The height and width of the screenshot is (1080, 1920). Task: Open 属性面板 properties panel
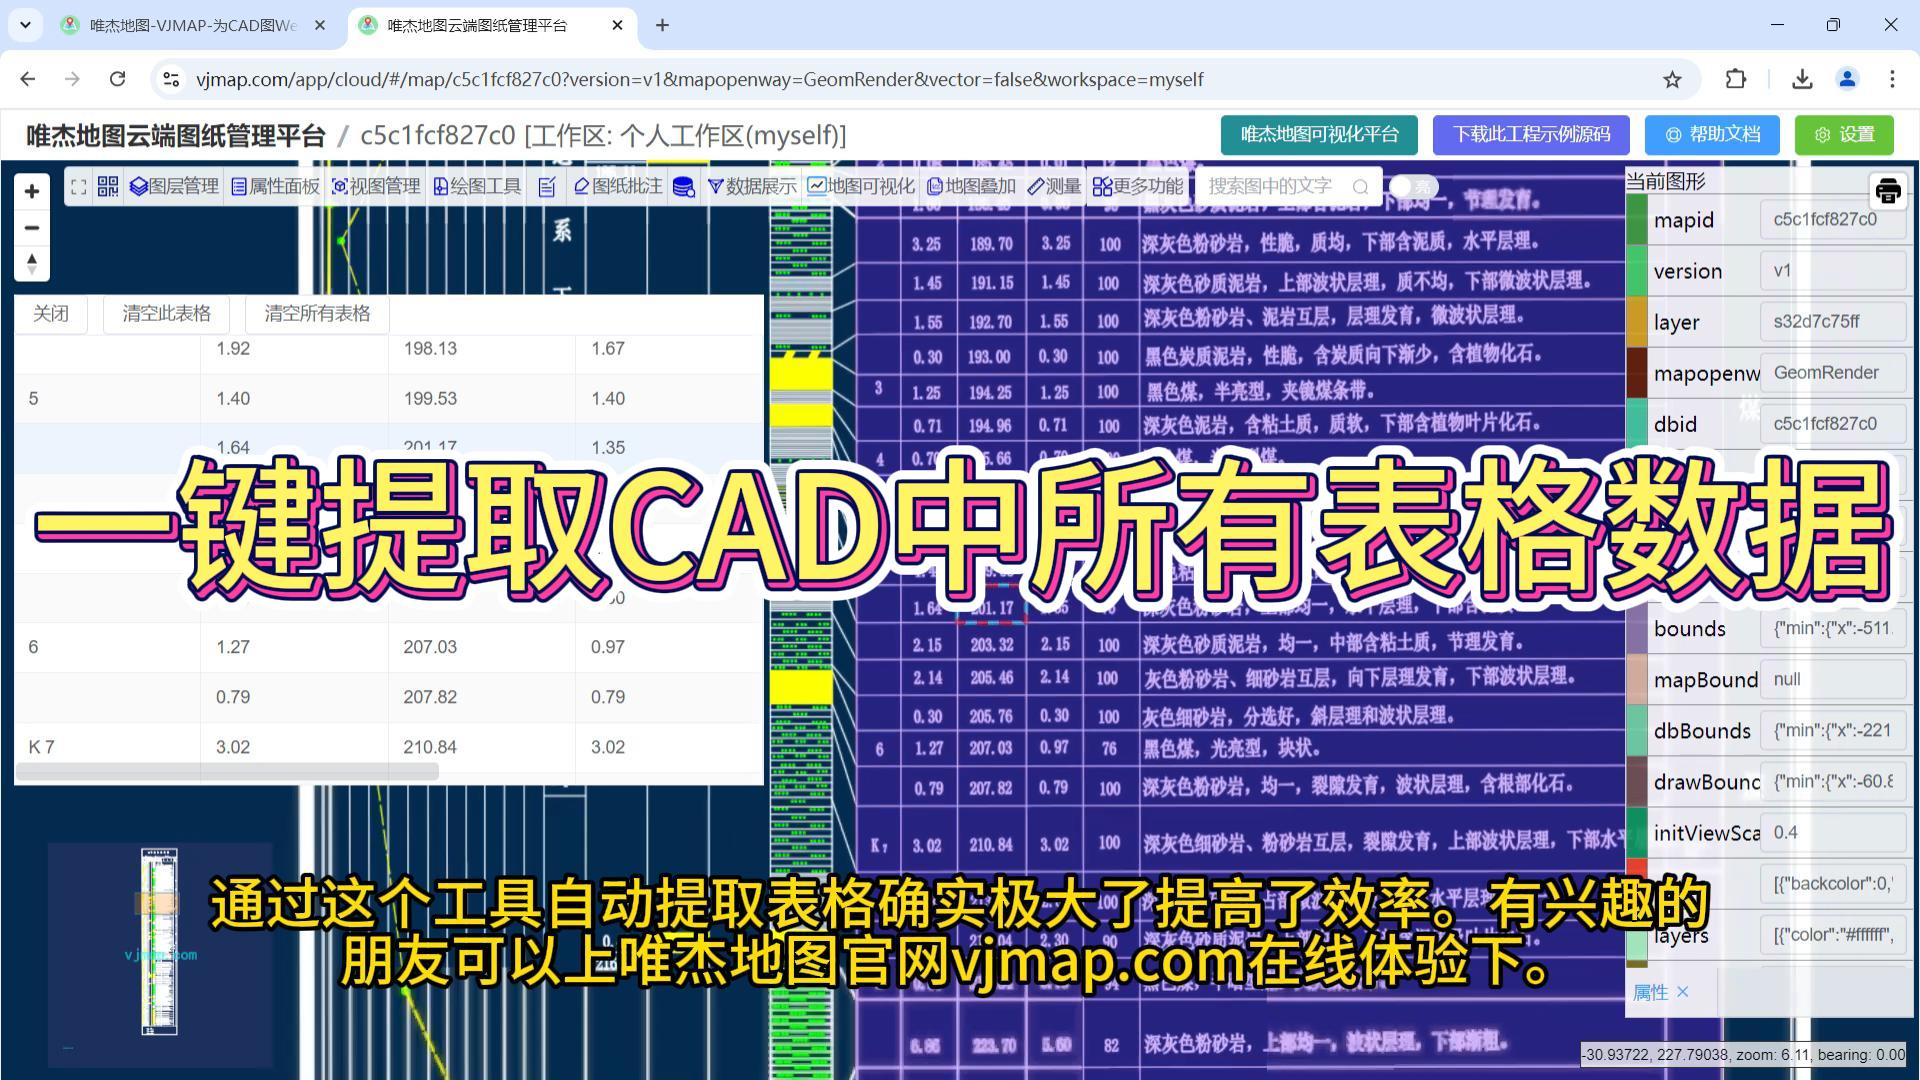point(275,186)
